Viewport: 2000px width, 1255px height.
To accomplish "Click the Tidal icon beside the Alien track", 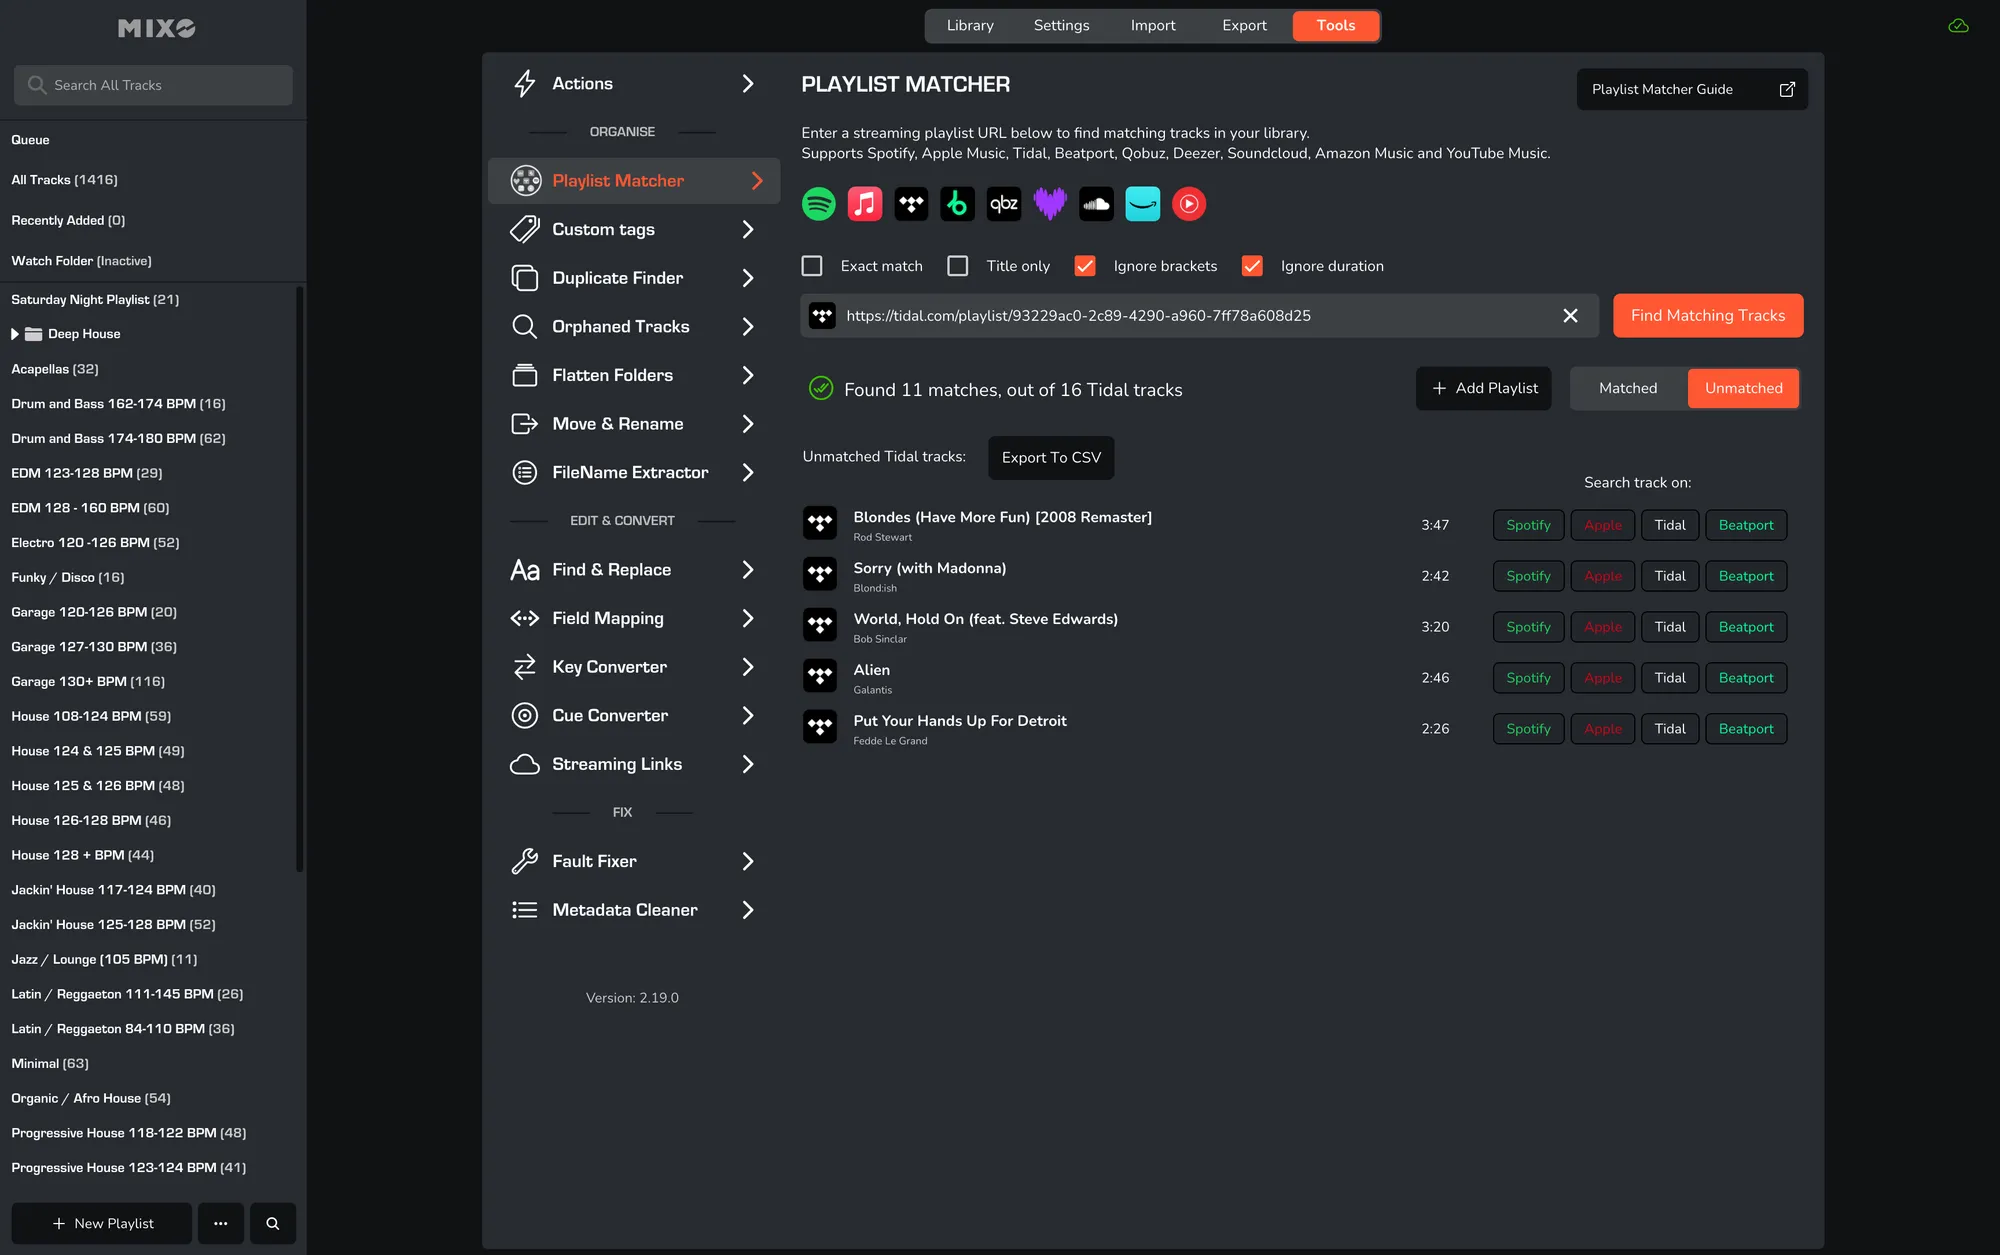I will [820, 677].
